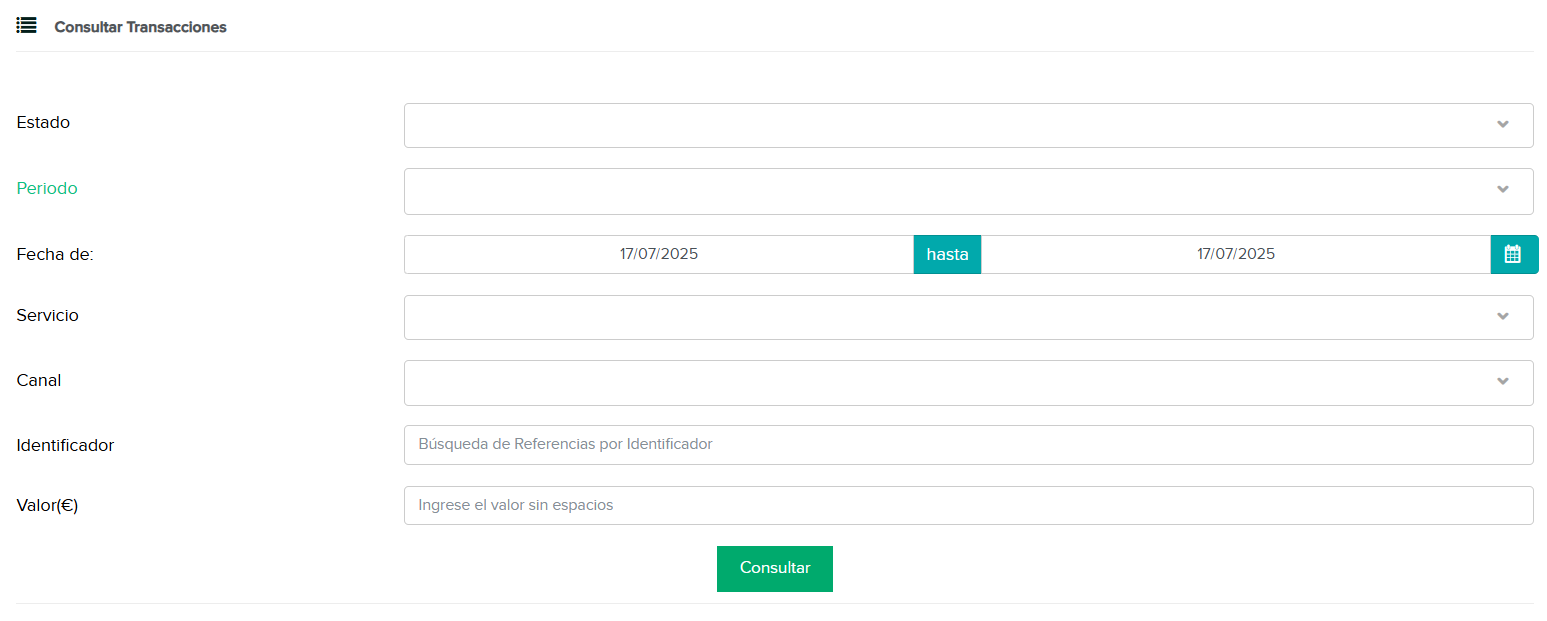
Task: Click the list icon beside Consultar Transacciones
Action: click(x=26, y=26)
